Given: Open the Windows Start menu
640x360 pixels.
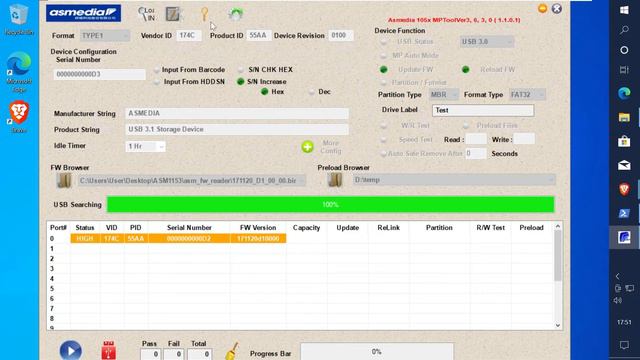Looking at the screenshot, I should 624,10.
